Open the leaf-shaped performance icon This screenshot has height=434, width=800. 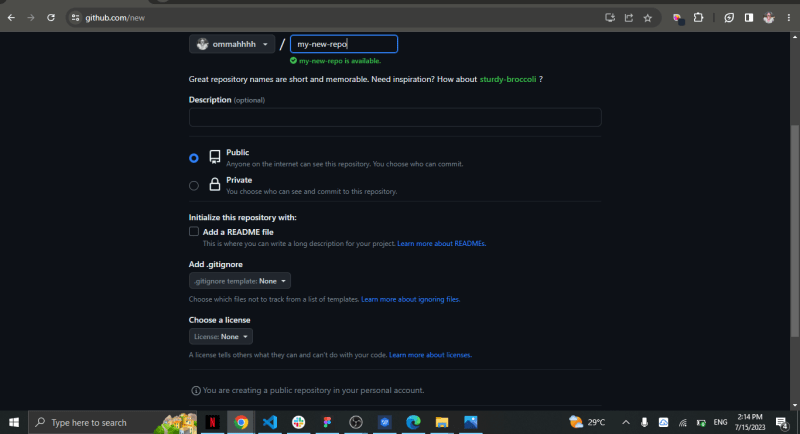point(729,18)
